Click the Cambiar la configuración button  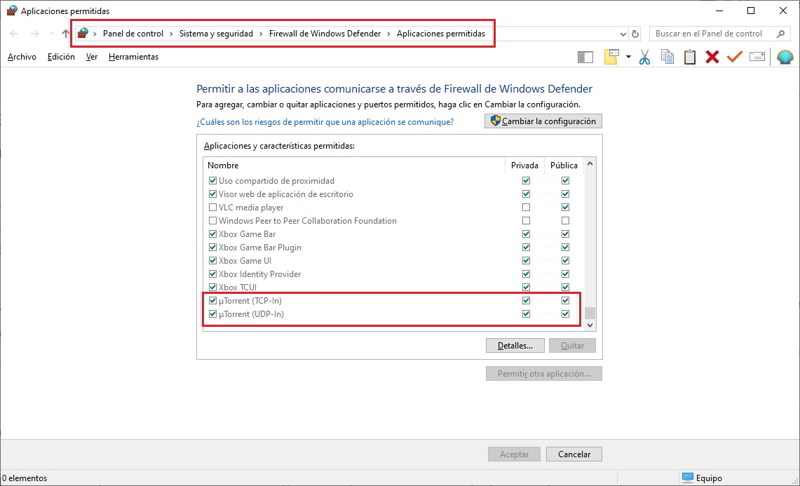543,121
